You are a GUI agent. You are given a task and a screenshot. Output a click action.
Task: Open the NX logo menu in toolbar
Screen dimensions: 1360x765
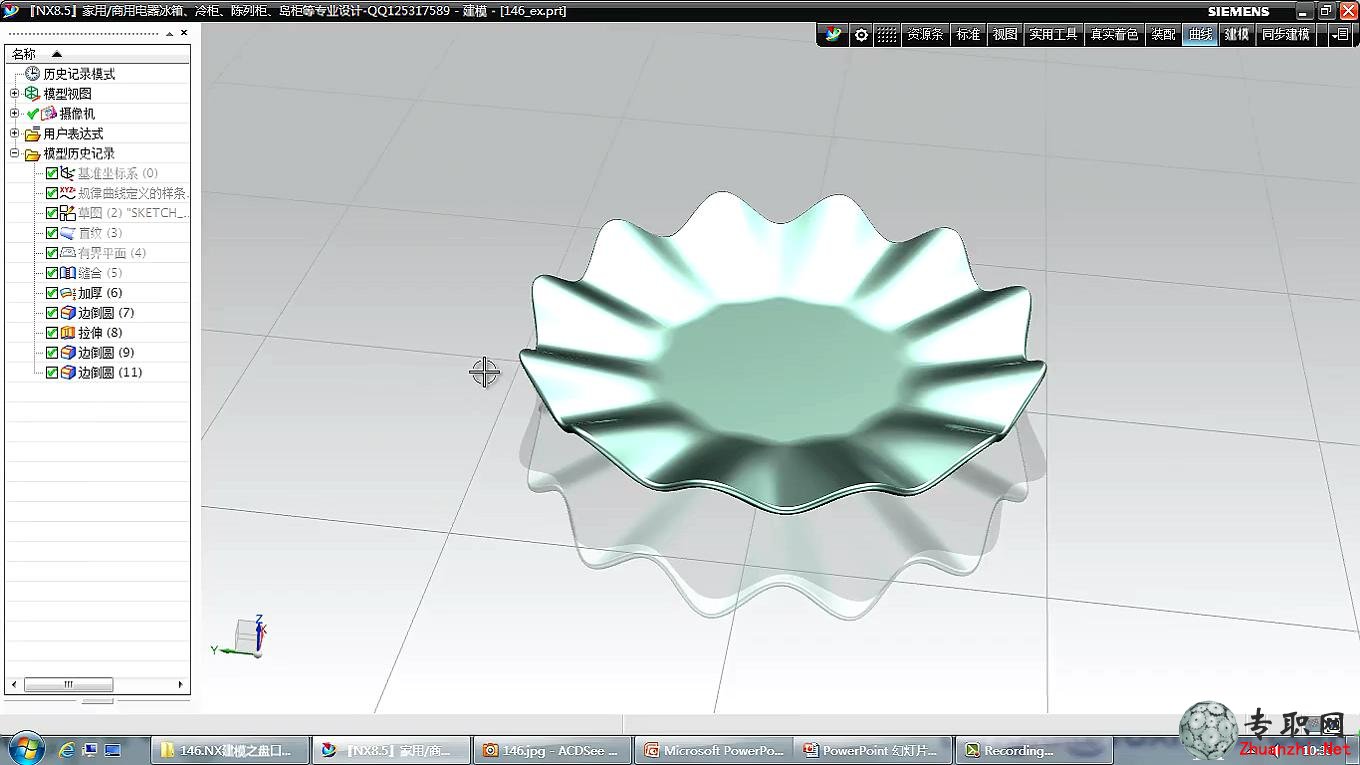coord(834,34)
